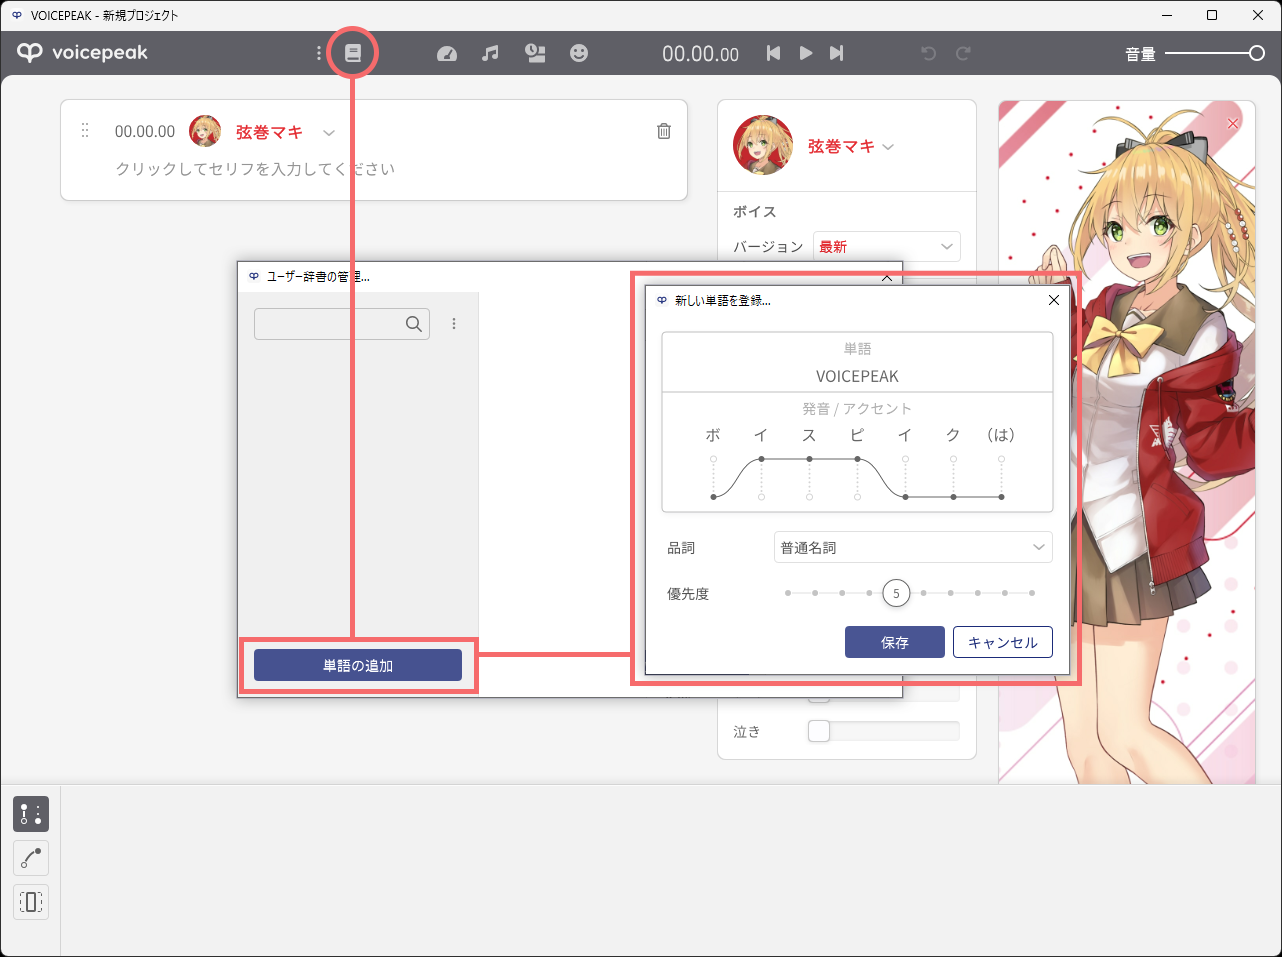The height and width of the screenshot is (957, 1282).
Task: Start playback with the play button
Action: coord(805,53)
